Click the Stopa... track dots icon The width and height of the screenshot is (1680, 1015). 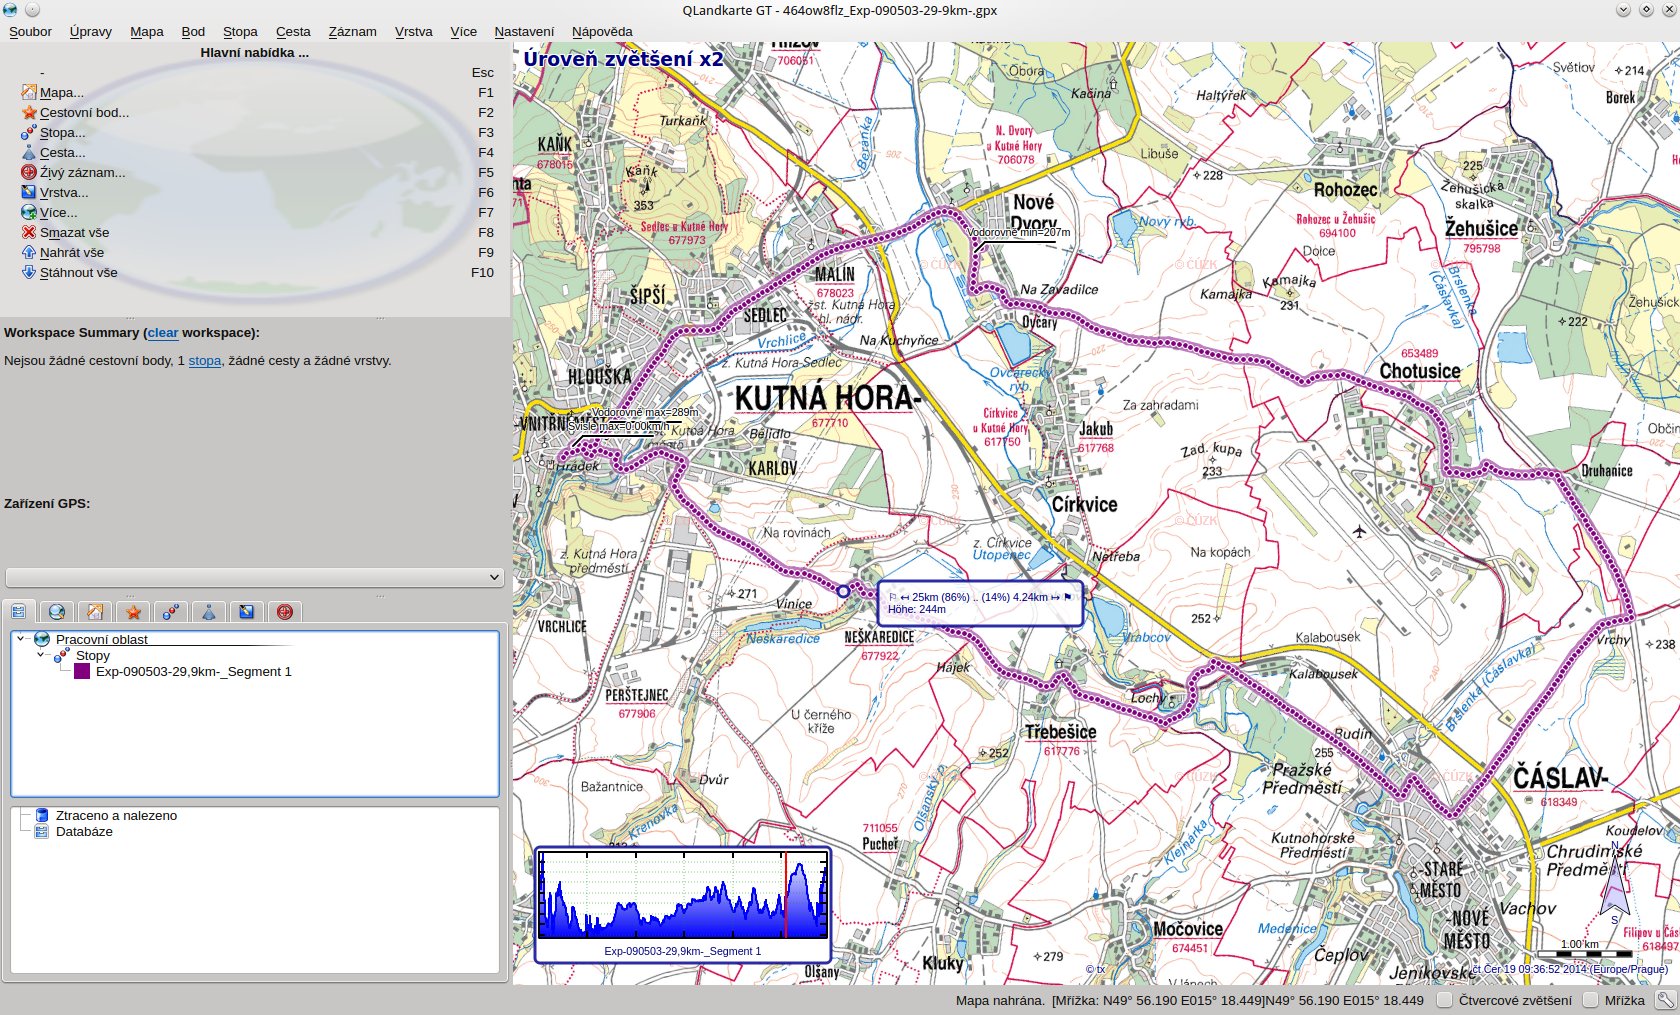coord(29,132)
